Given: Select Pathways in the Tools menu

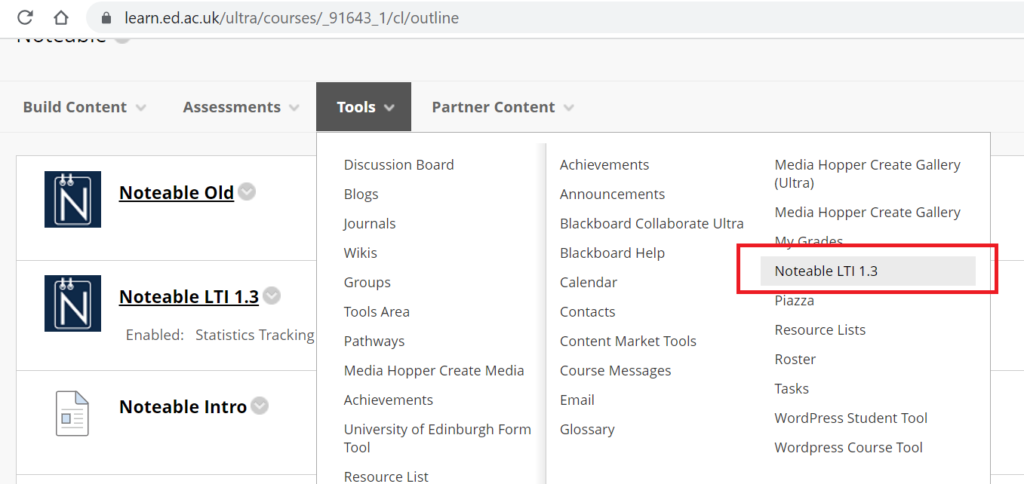Looking at the screenshot, I should [374, 341].
